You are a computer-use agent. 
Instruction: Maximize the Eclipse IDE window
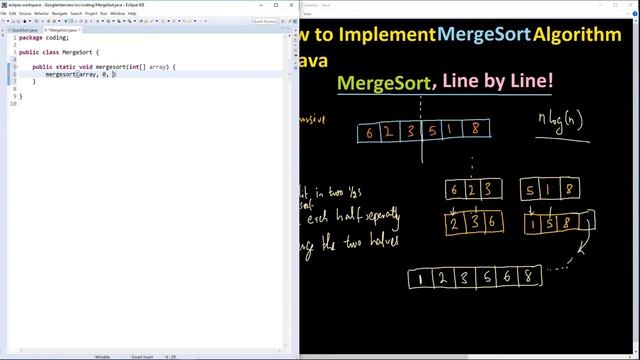(276, 5)
